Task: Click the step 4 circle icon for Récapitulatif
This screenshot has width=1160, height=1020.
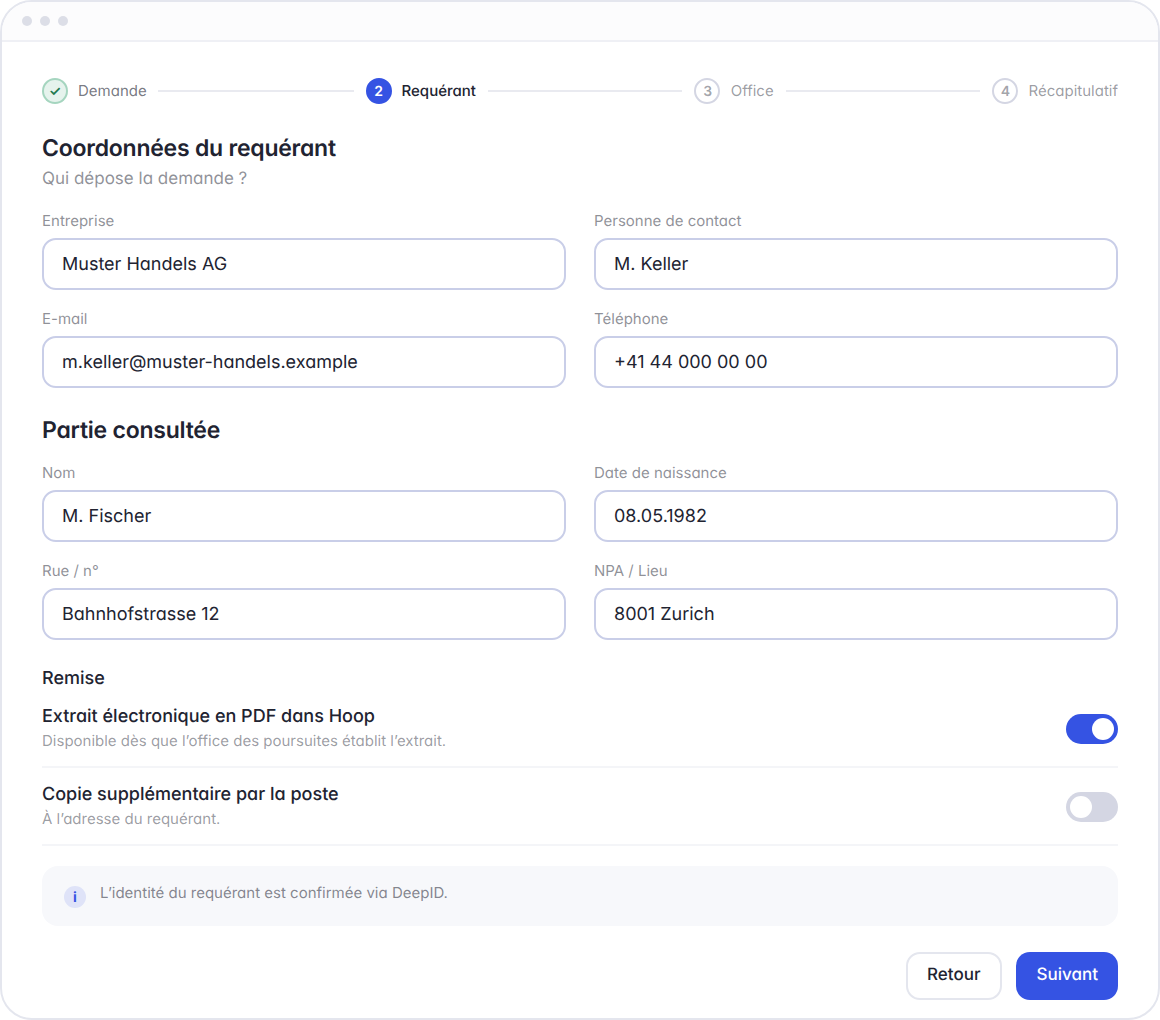Action: pyautogui.click(x=1005, y=91)
